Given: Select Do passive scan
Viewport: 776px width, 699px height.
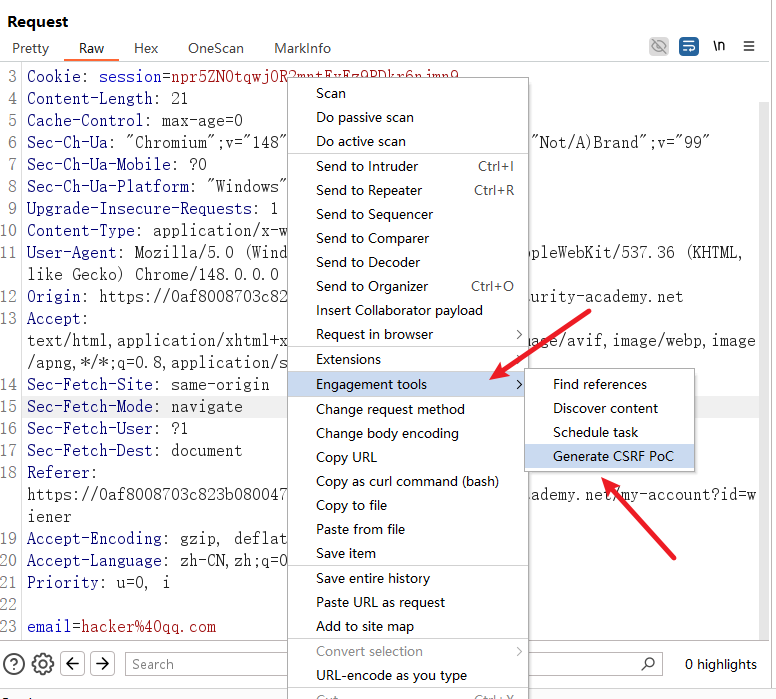Looking at the screenshot, I should click(x=408, y=117).
